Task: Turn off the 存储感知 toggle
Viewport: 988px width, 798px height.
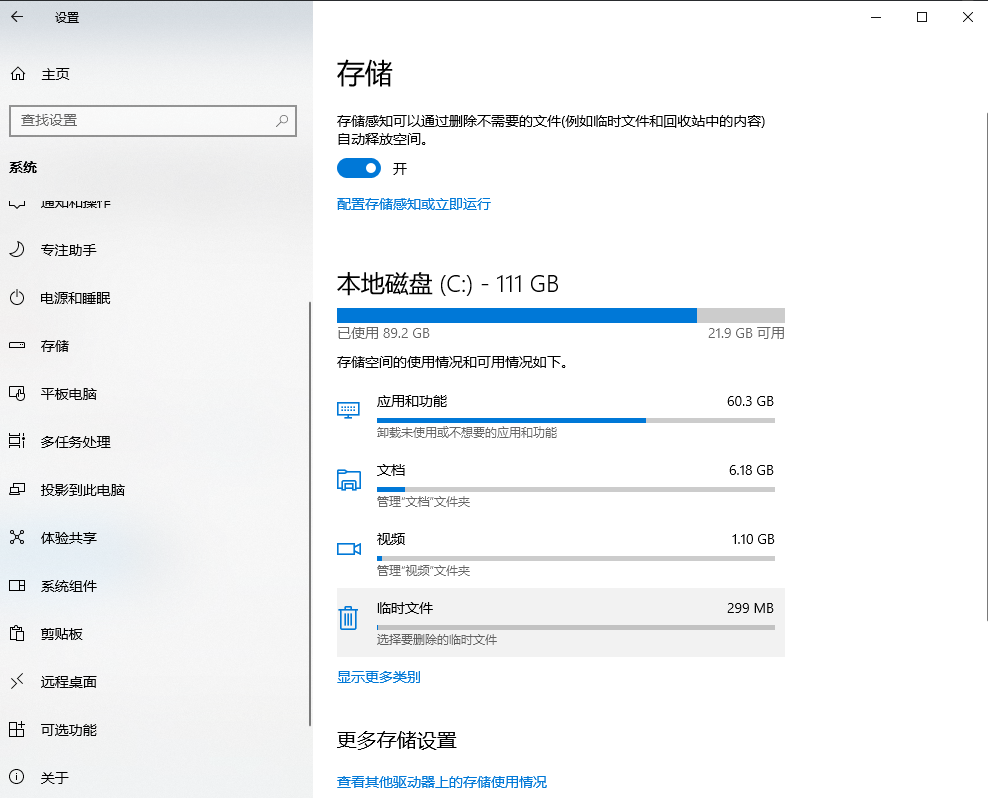Action: 359,168
